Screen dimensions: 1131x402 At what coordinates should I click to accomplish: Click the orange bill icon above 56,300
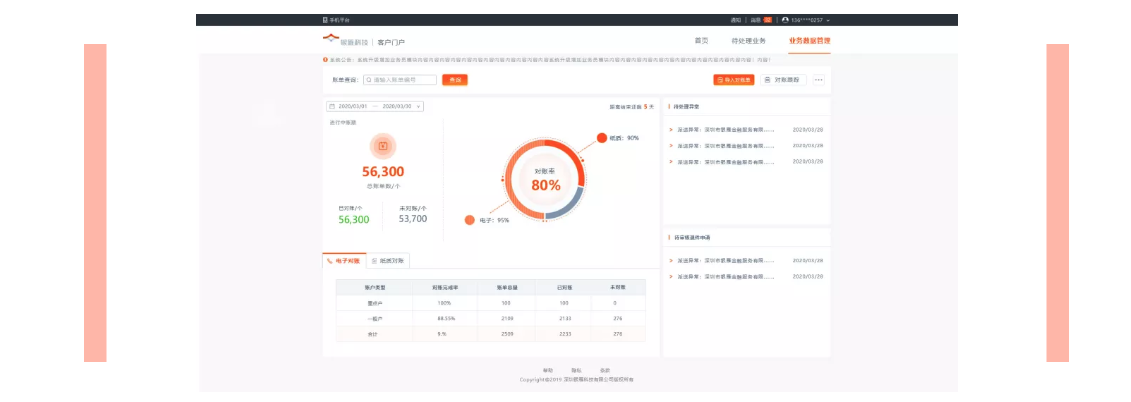382,146
